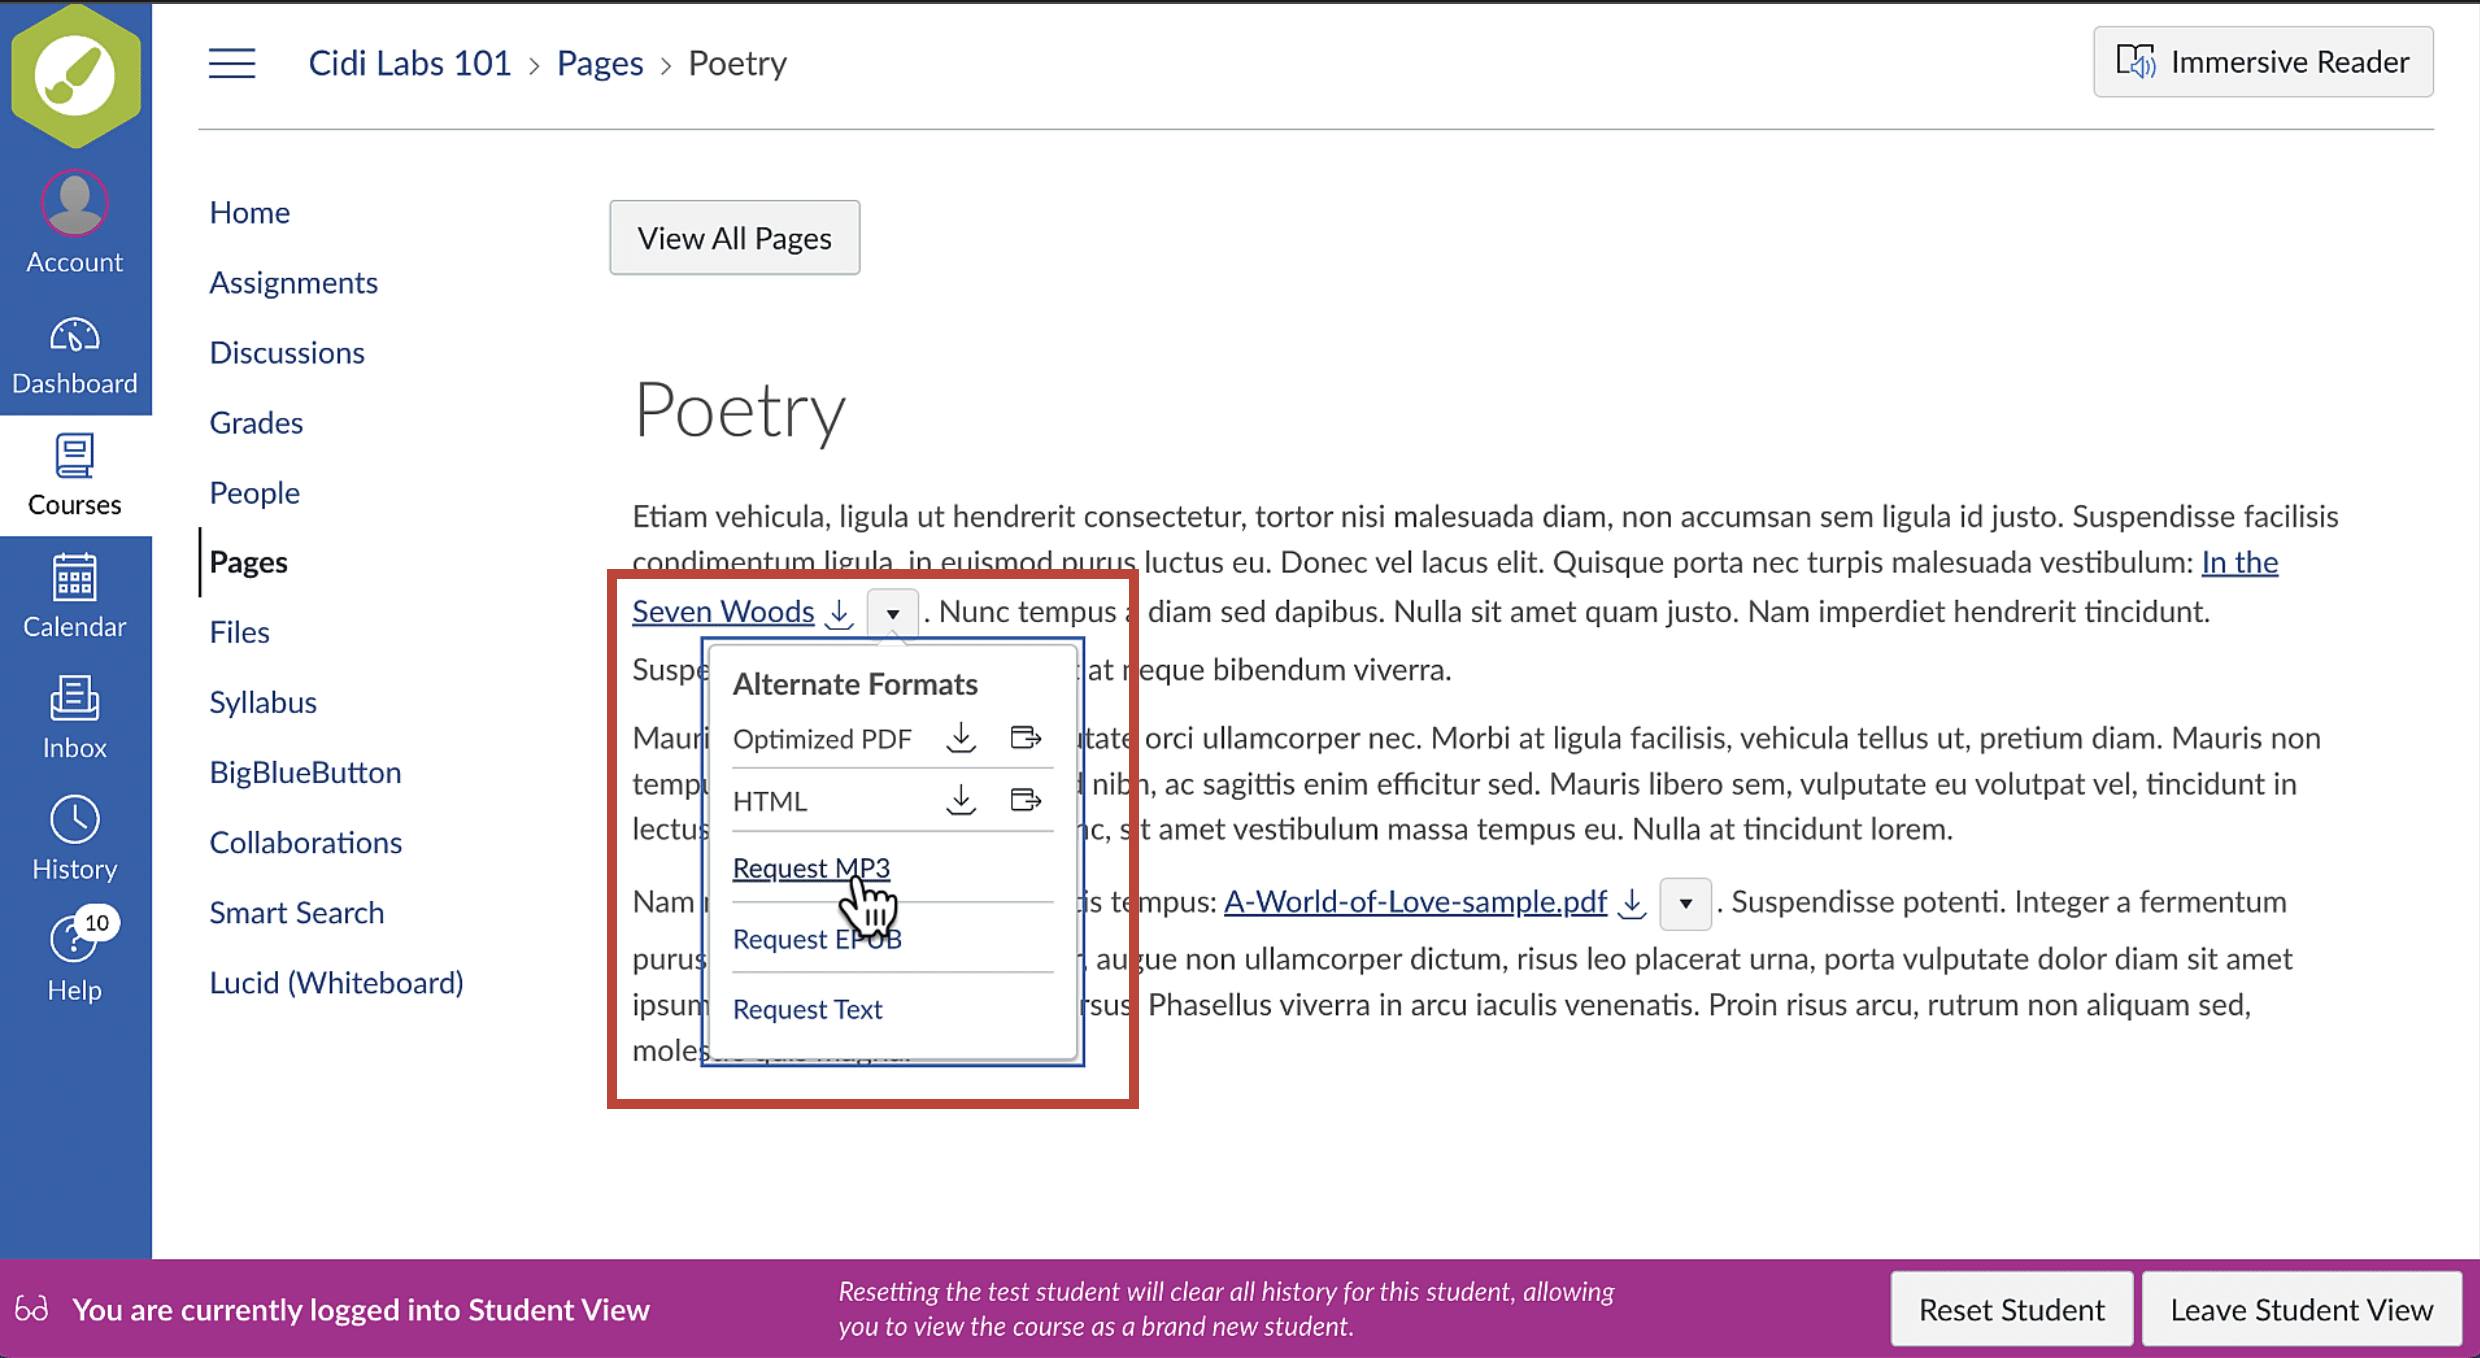The width and height of the screenshot is (2480, 1358).
Task: Download the Optimized PDF format
Action: tap(960, 738)
